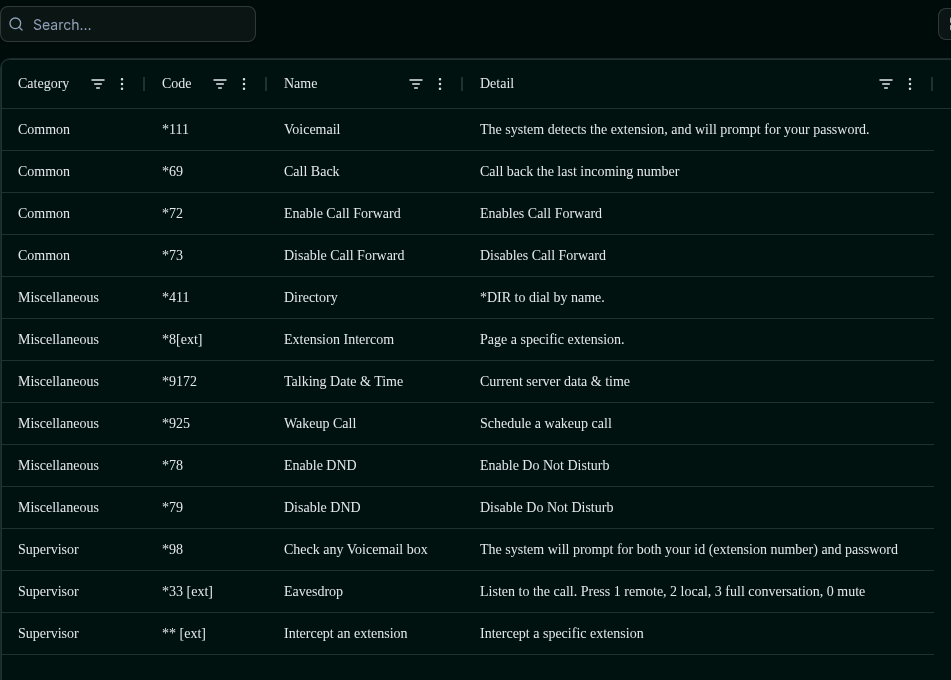
Task: Click the Disable Call Forward name cell
Action: pyautogui.click(x=344, y=255)
